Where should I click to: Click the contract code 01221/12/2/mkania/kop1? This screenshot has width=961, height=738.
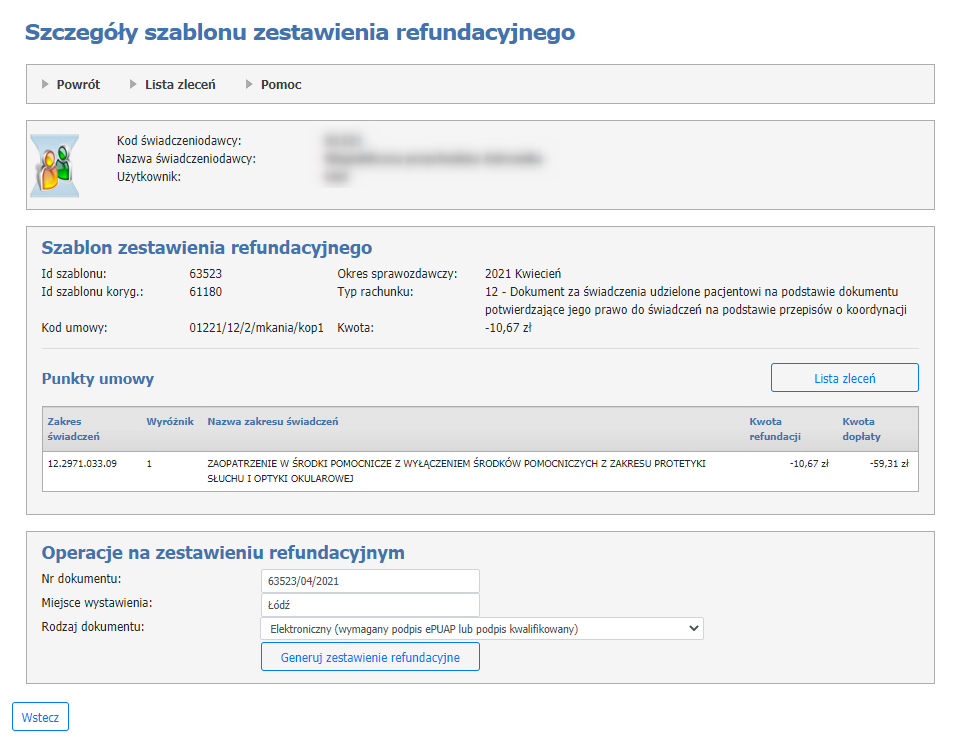[256, 328]
